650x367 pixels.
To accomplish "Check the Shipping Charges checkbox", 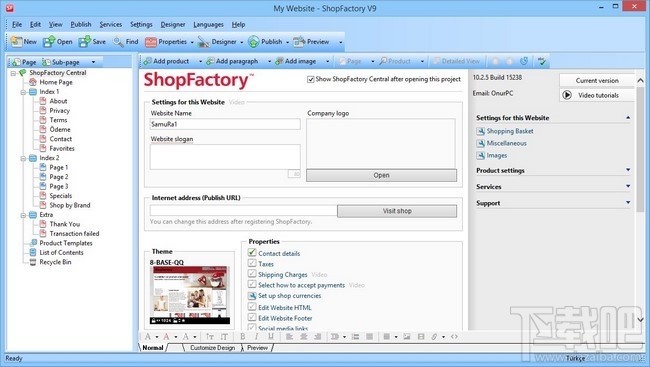I will point(252,274).
